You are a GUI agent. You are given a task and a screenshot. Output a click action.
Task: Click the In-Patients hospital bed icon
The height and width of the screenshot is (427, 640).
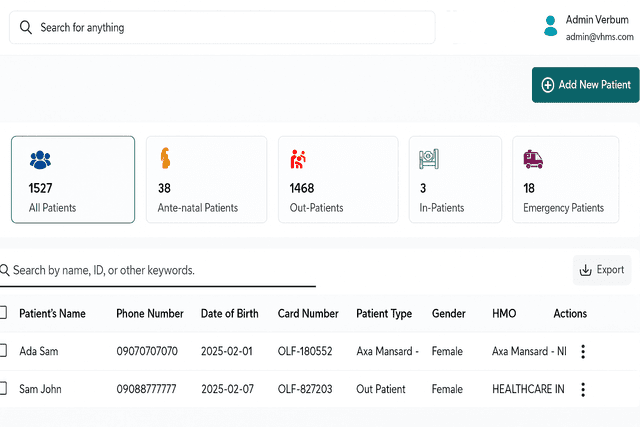pyautogui.click(x=429, y=159)
